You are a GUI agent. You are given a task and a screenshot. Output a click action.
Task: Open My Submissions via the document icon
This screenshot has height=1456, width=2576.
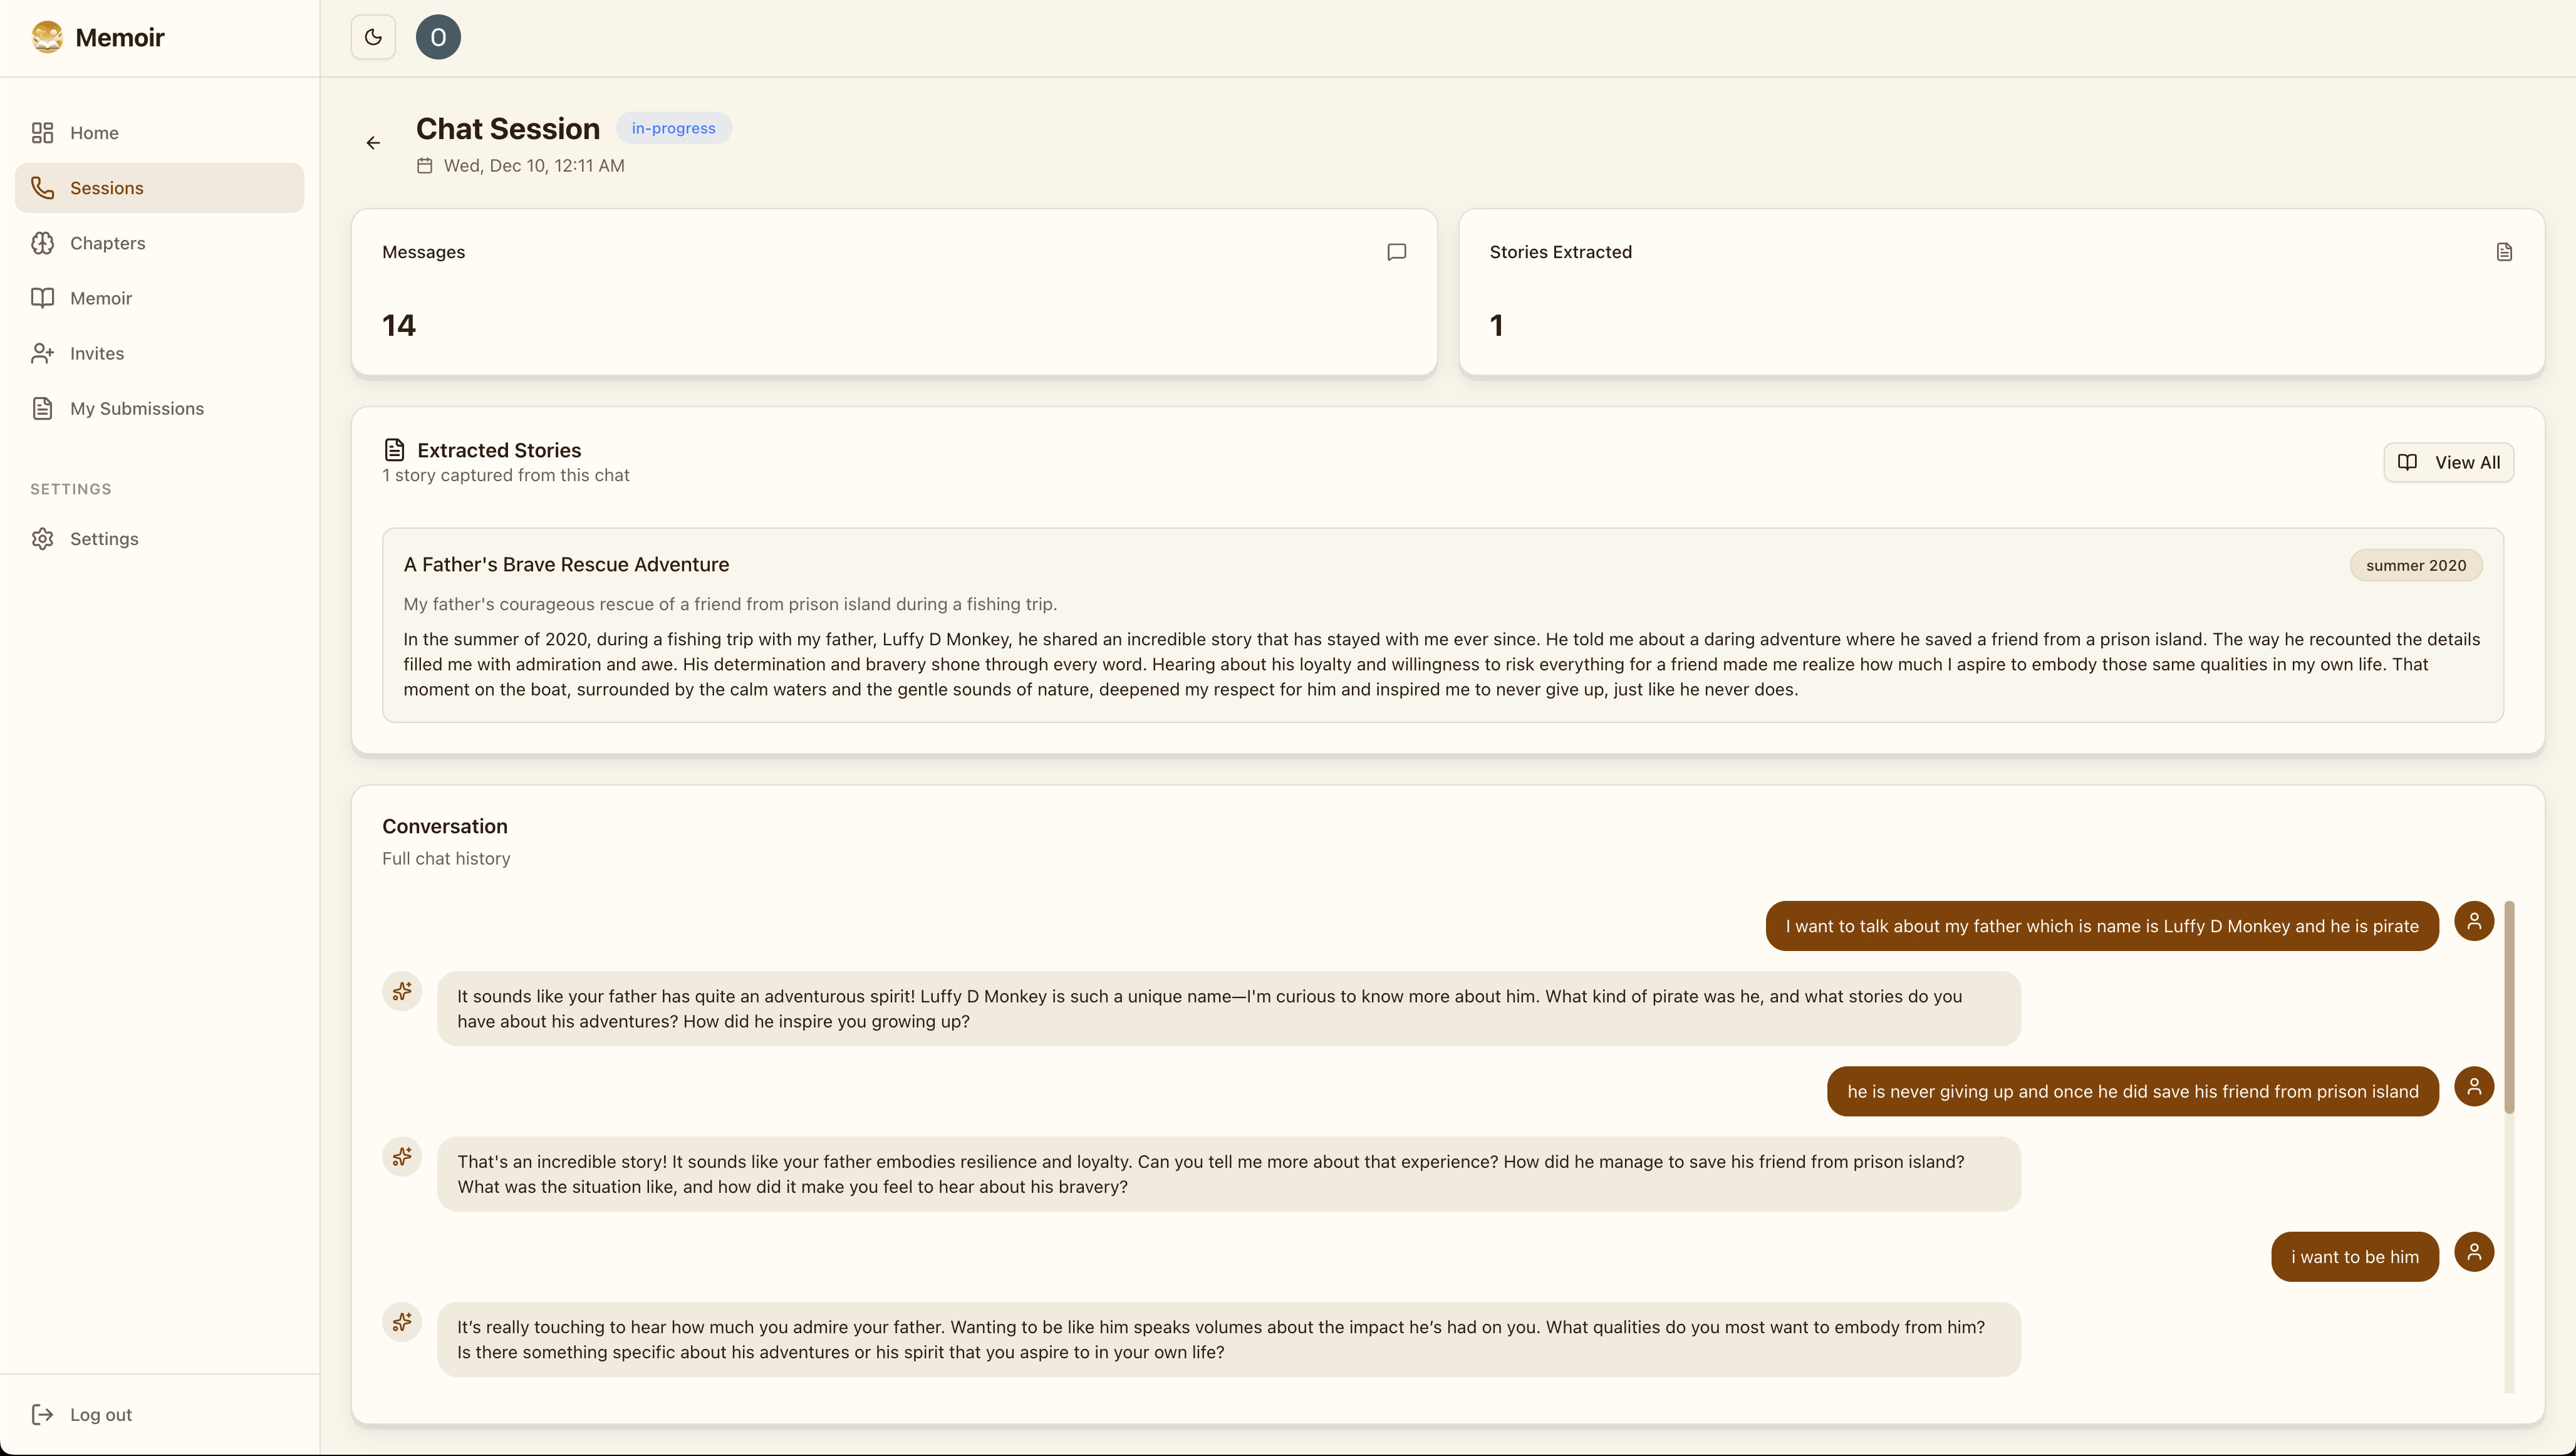(42, 408)
